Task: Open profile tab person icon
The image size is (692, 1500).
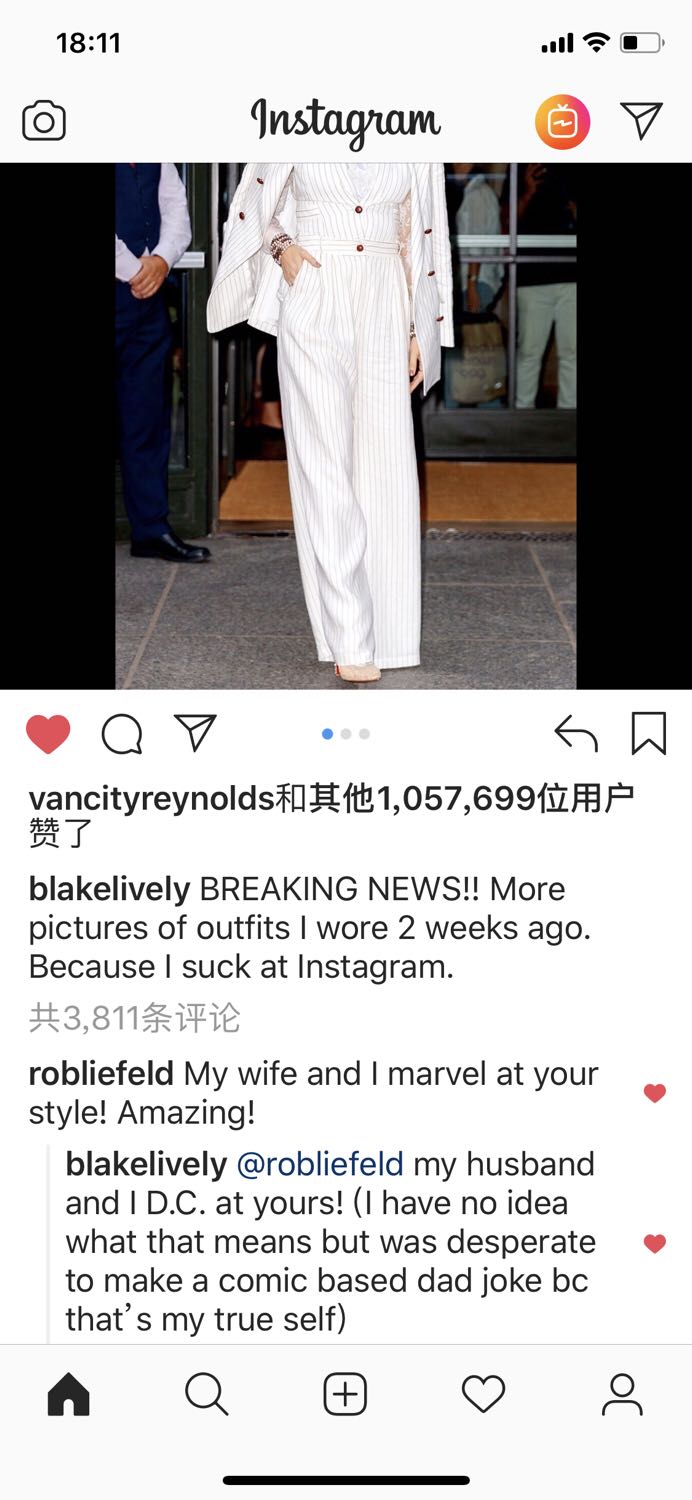Action: click(622, 1394)
